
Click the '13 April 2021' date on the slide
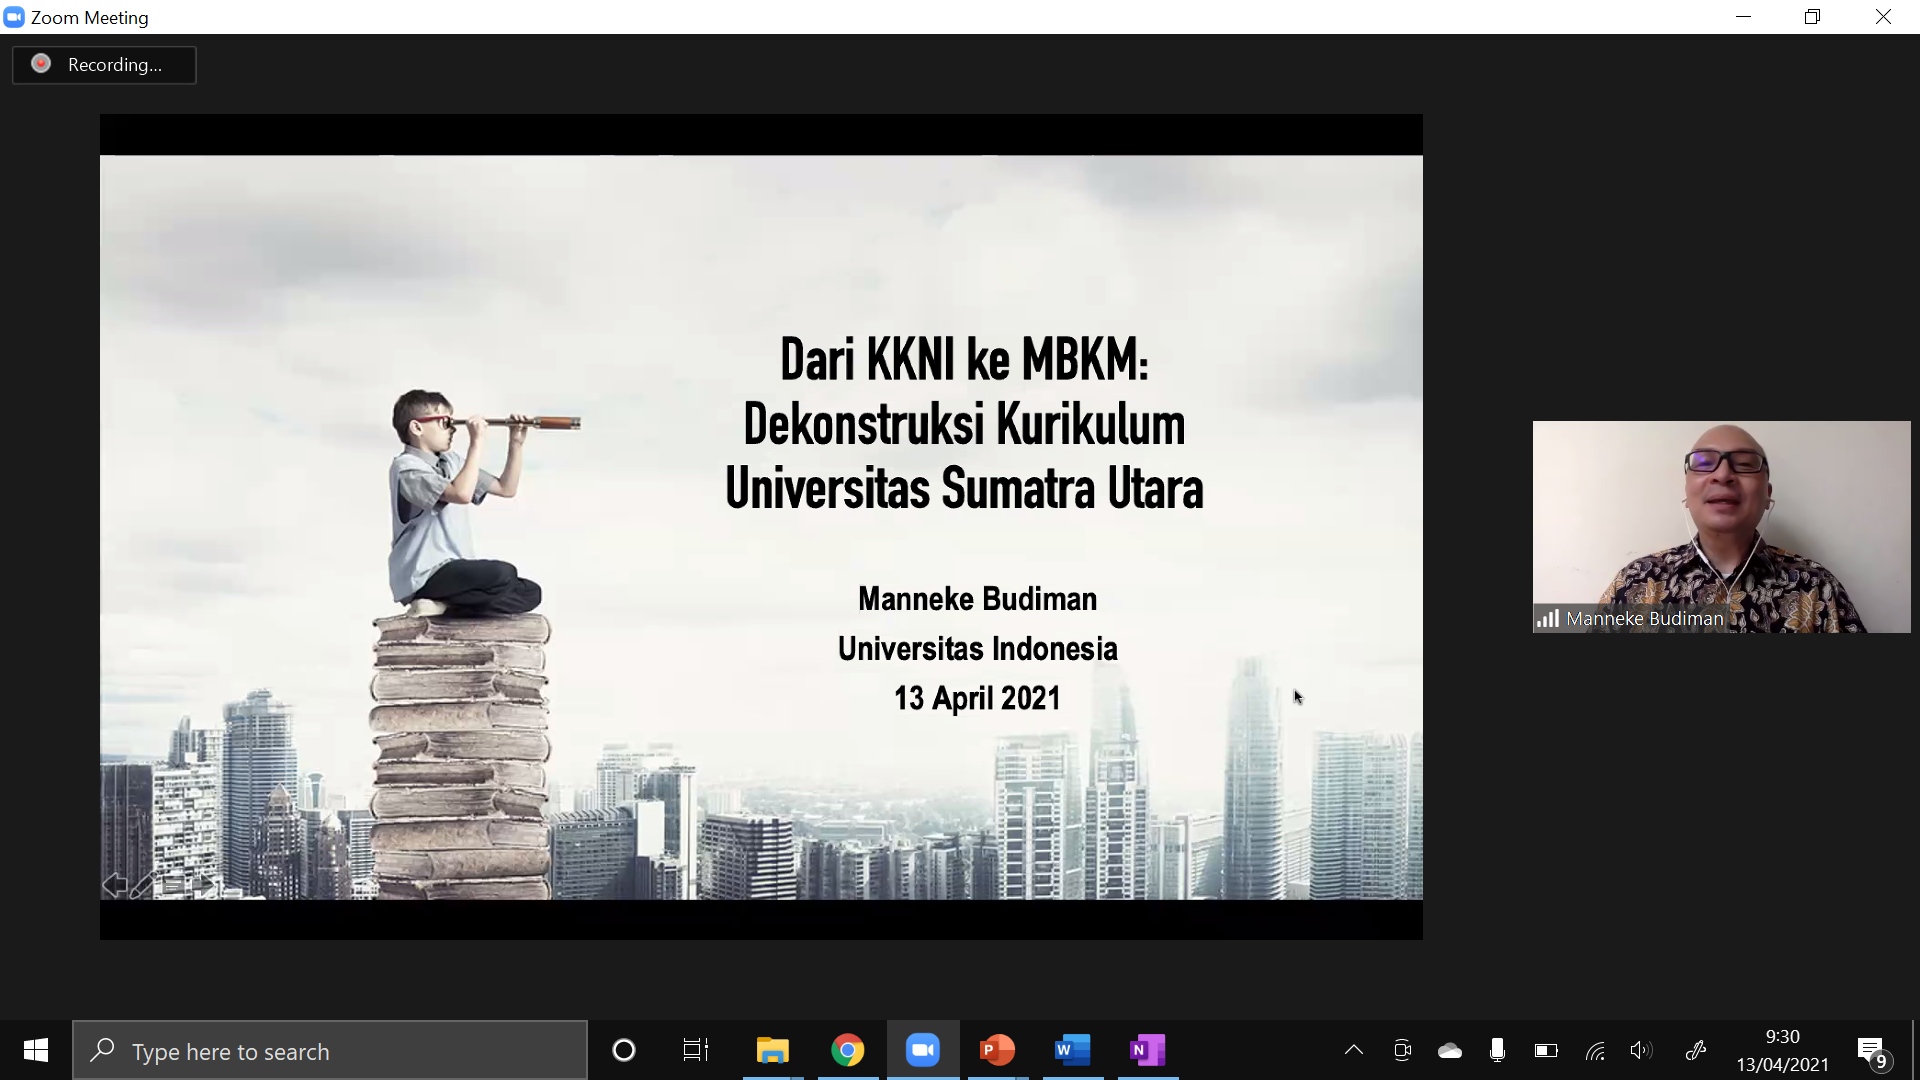click(977, 698)
